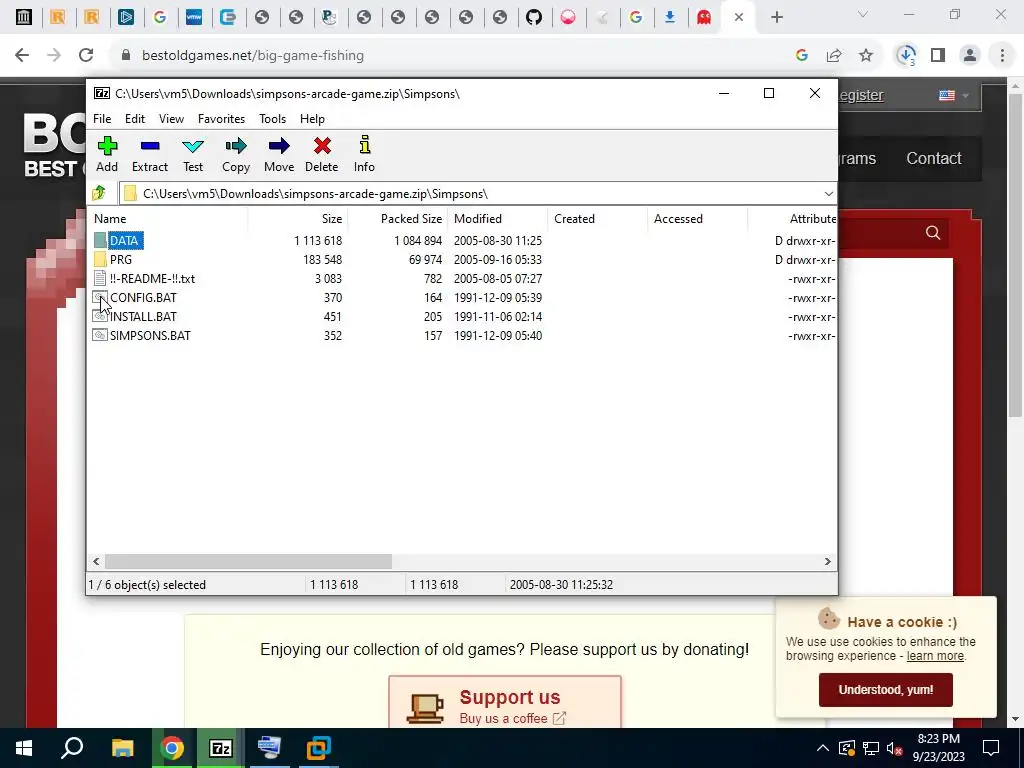
Task: Open the GitHub browser tab
Action: [x=534, y=17]
